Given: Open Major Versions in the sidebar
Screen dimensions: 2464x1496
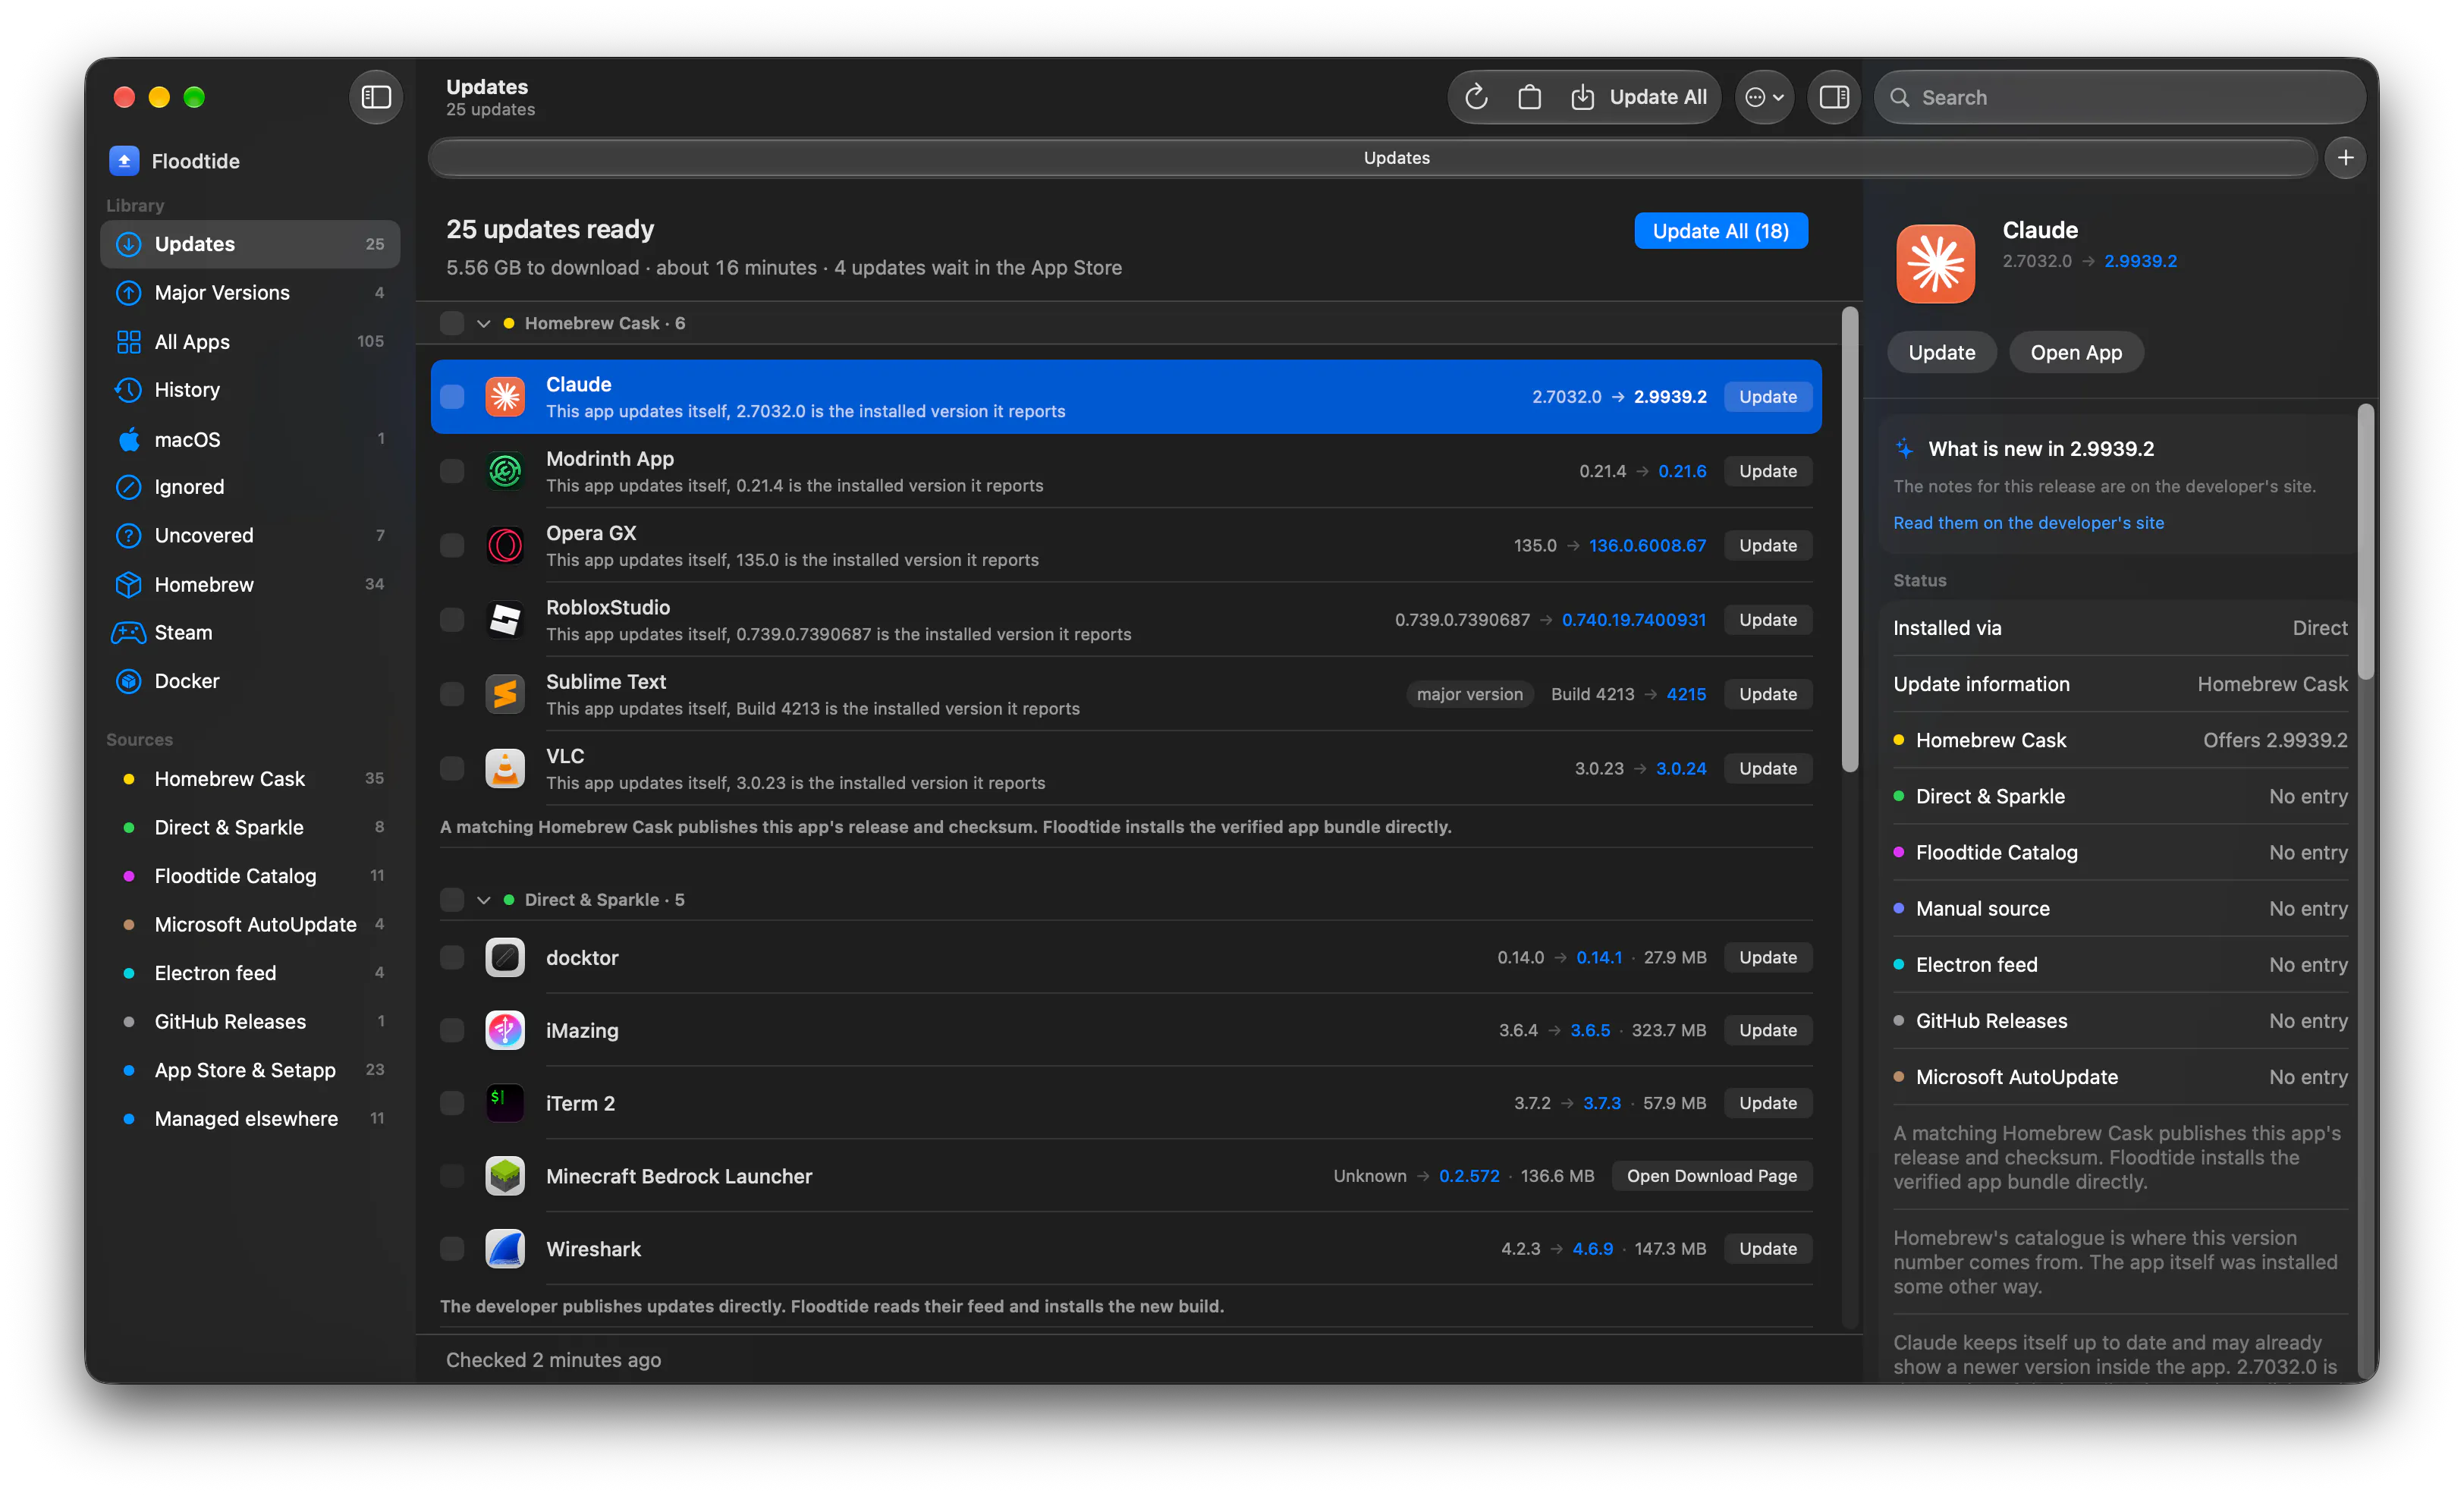Looking at the screenshot, I should pos(250,293).
